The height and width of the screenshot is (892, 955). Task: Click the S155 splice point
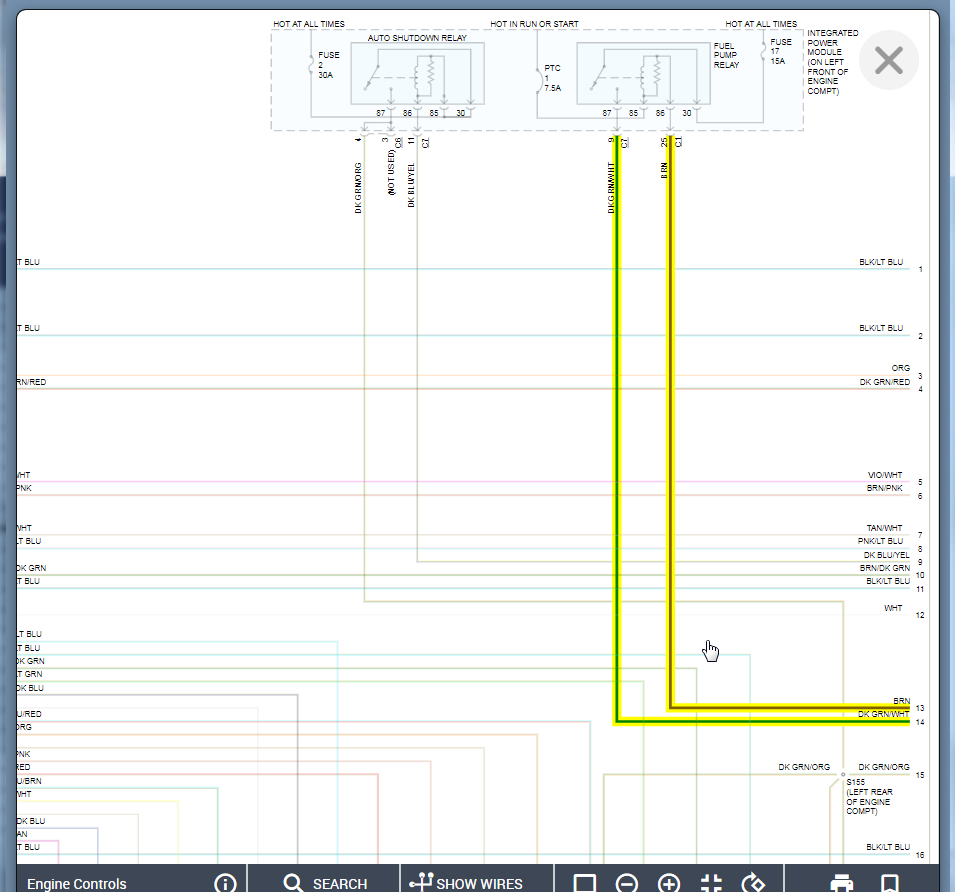point(843,774)
